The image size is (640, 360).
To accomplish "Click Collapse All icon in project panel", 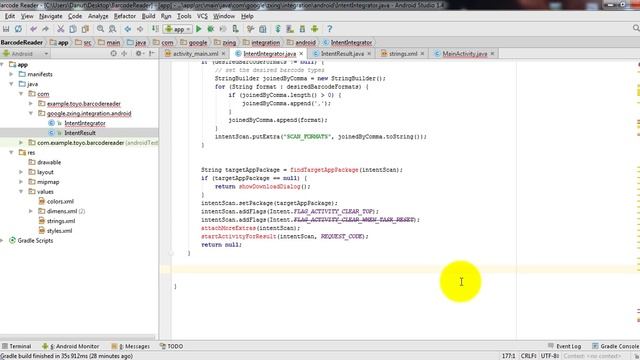I will click(x=124, y=53).
